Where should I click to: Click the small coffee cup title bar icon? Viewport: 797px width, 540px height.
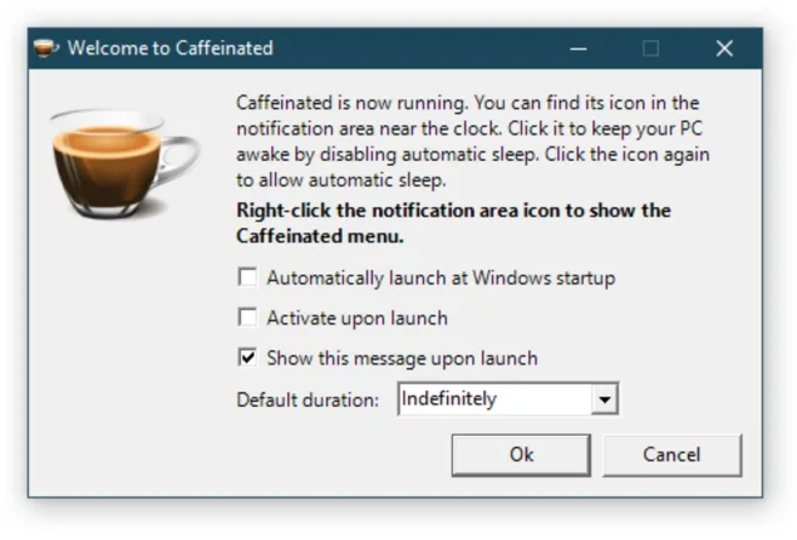click(46, 48)
